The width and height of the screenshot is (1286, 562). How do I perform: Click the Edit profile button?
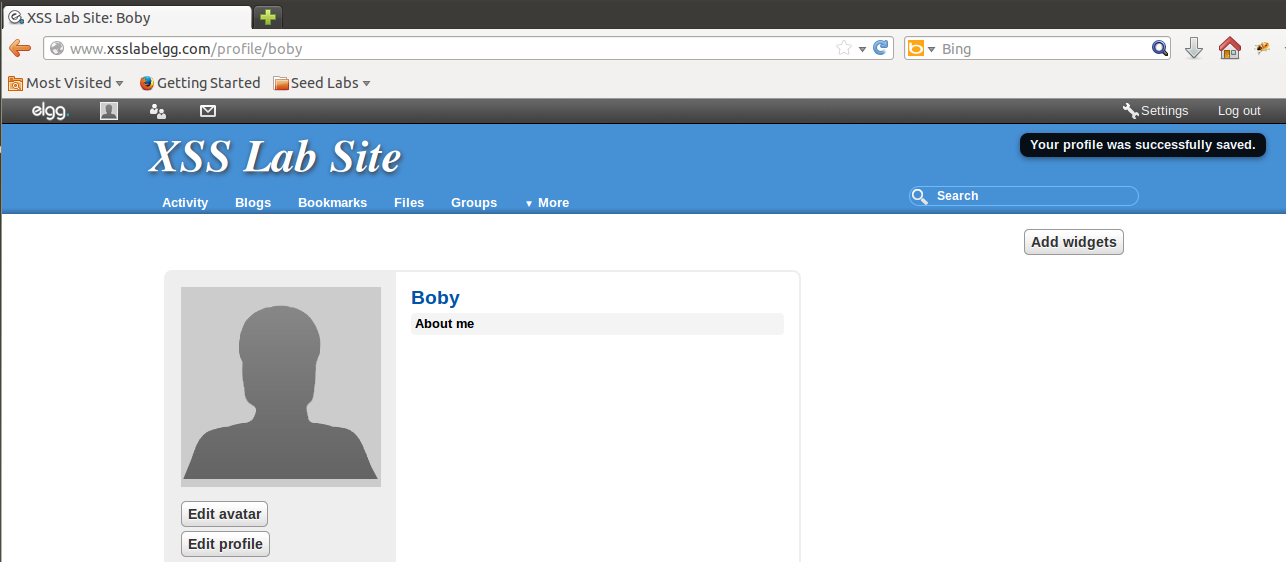(x=225, y=544)
